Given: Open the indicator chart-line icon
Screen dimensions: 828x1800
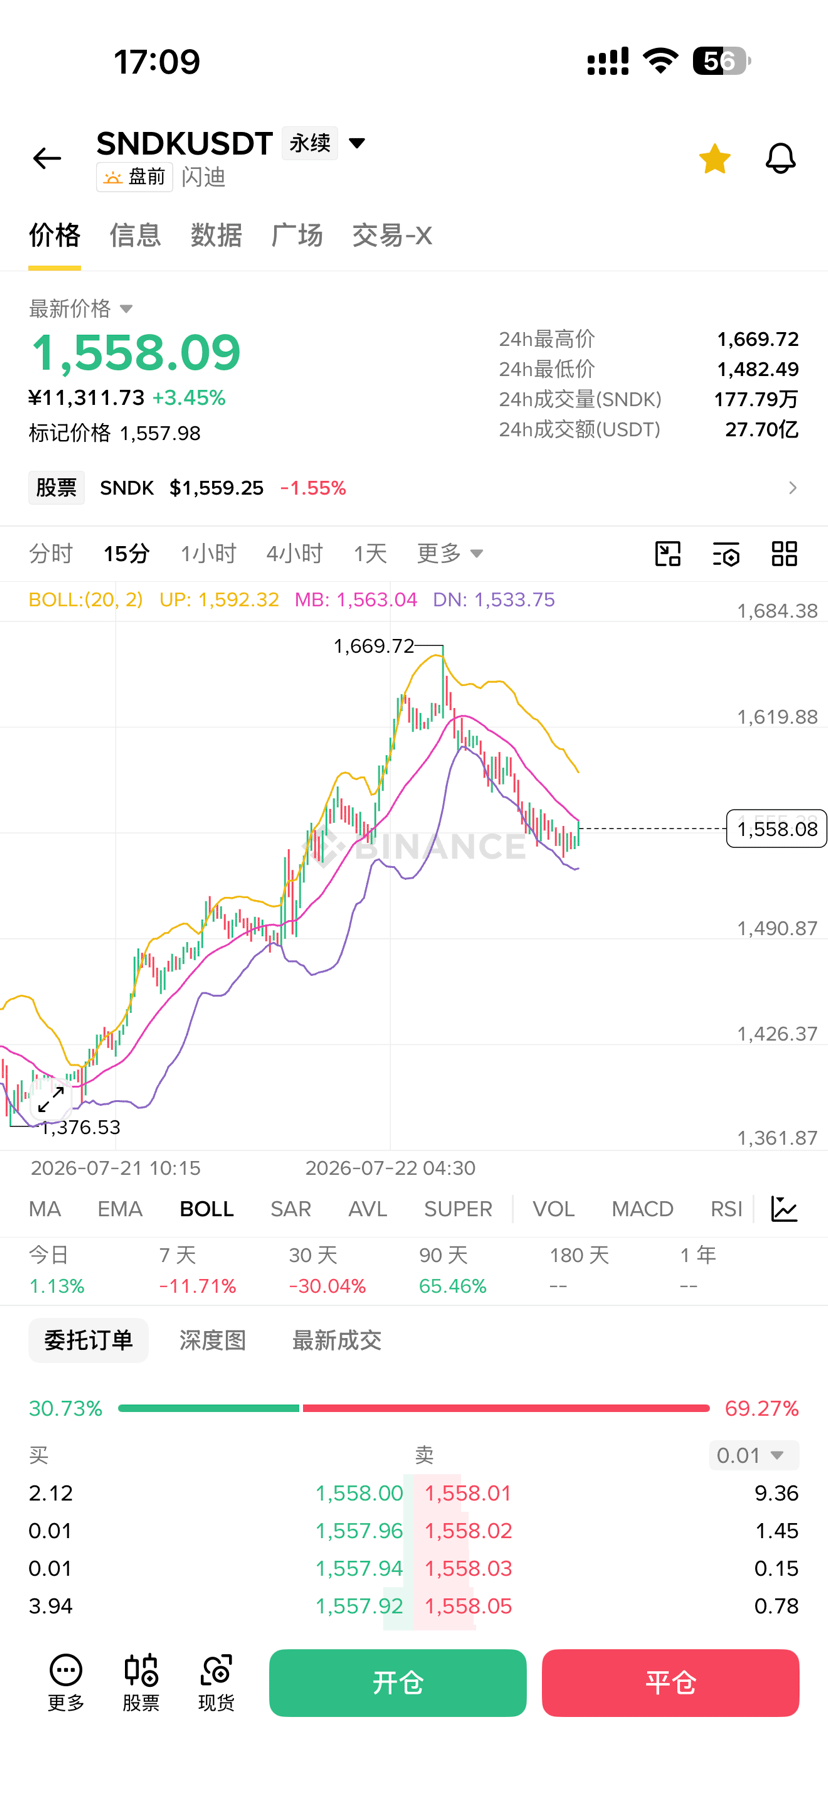Looking at the screenshot, I should coord(785,1209).
